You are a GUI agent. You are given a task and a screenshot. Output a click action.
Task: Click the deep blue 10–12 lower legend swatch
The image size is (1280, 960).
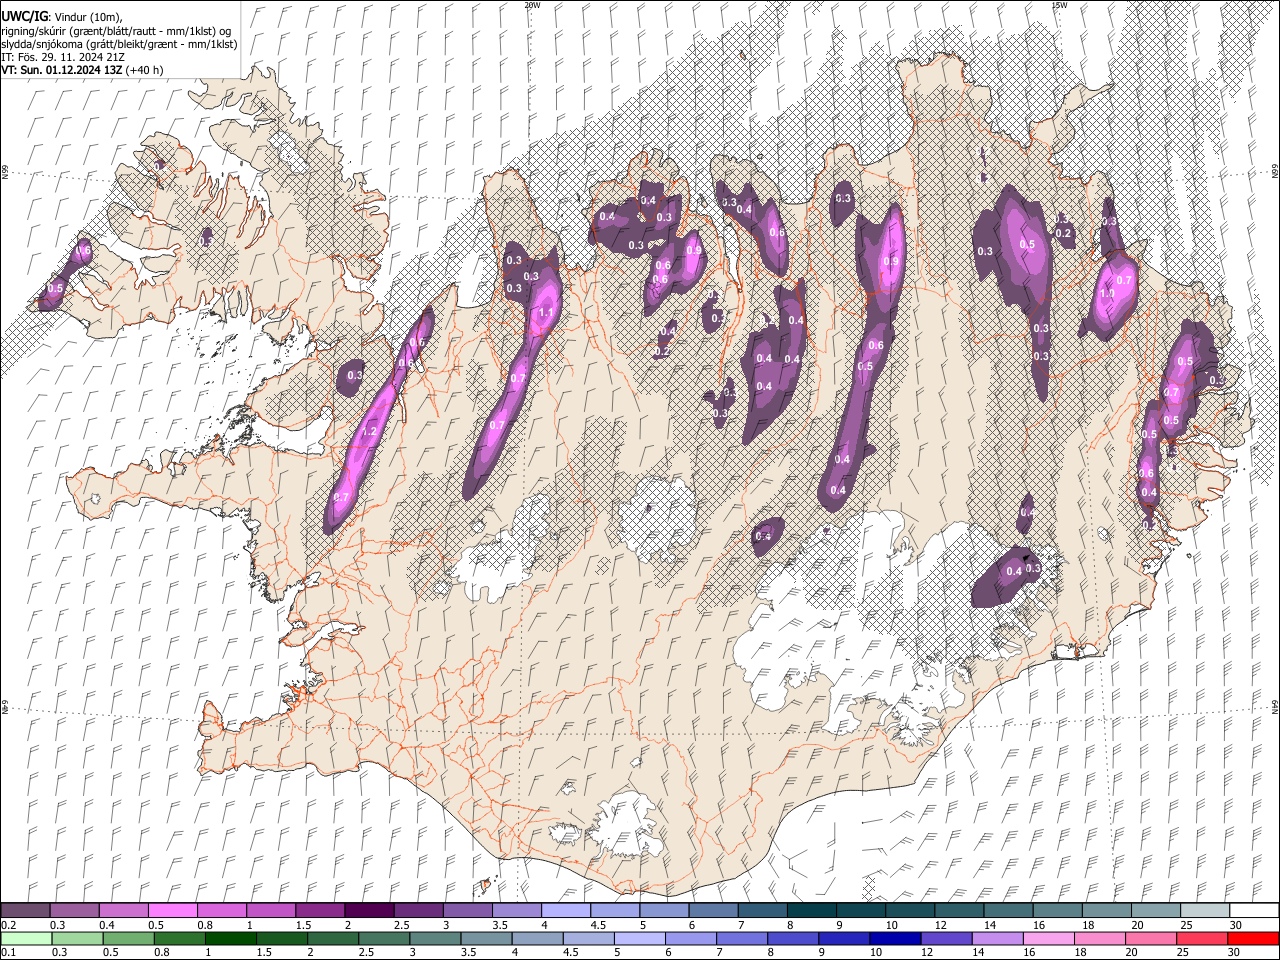click(x=895, y=938)
